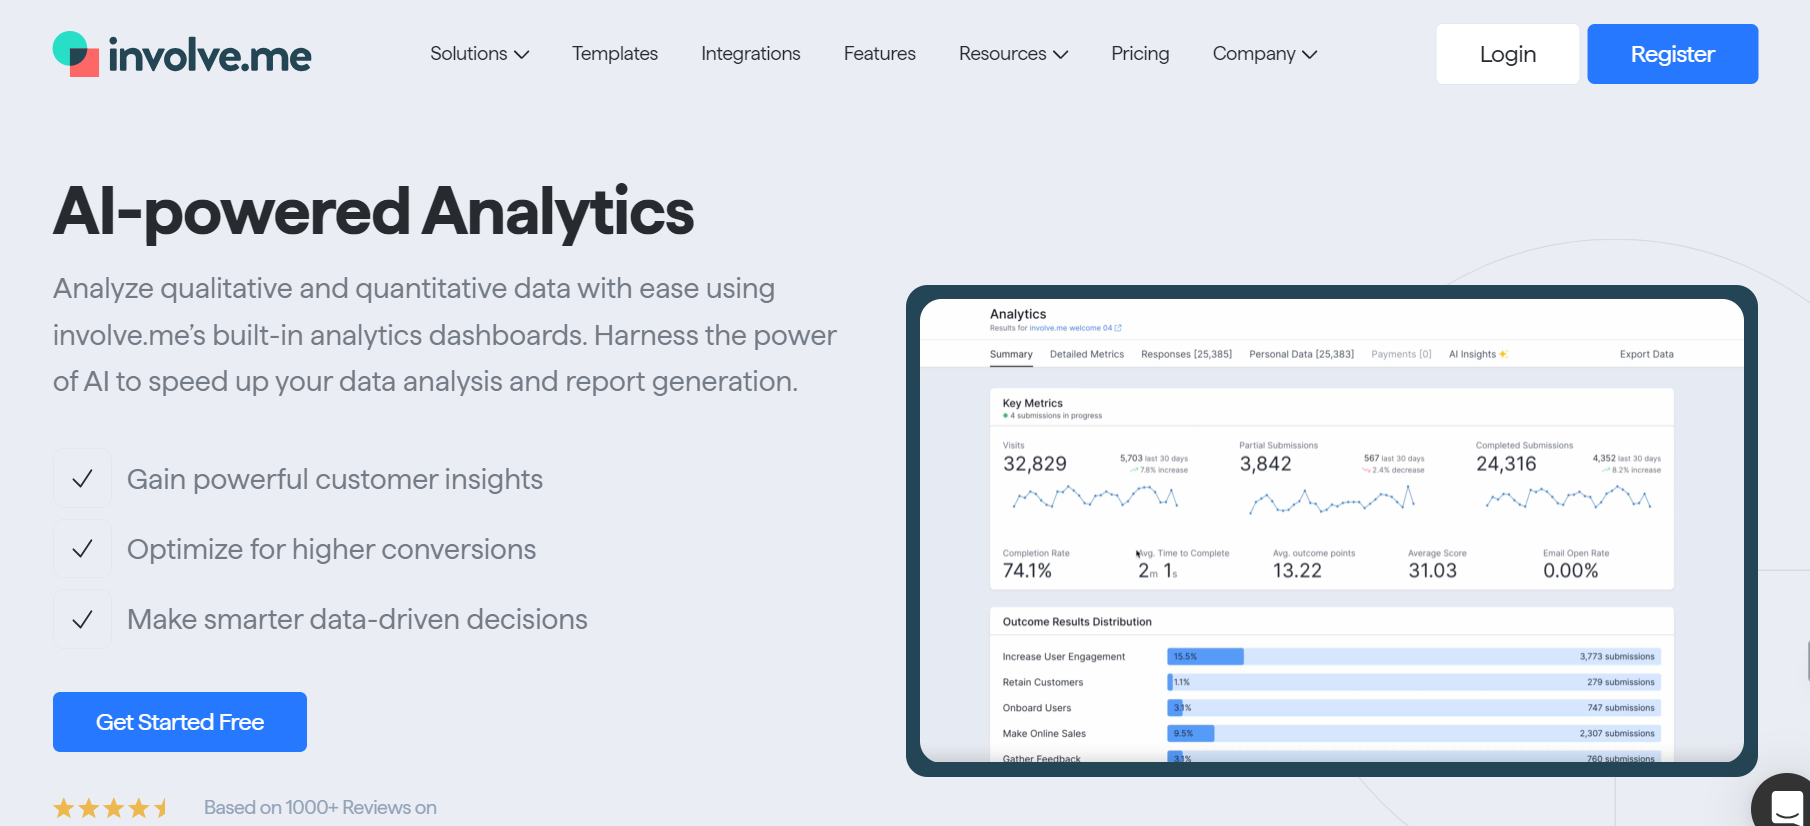This screenshot has height=826, width=1810.
Task: Open the Features nav item
Action: coord(880,54)
